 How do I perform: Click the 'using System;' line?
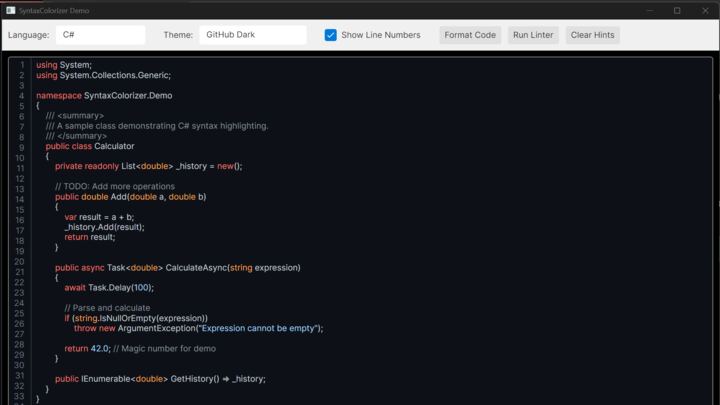[64, 65]
